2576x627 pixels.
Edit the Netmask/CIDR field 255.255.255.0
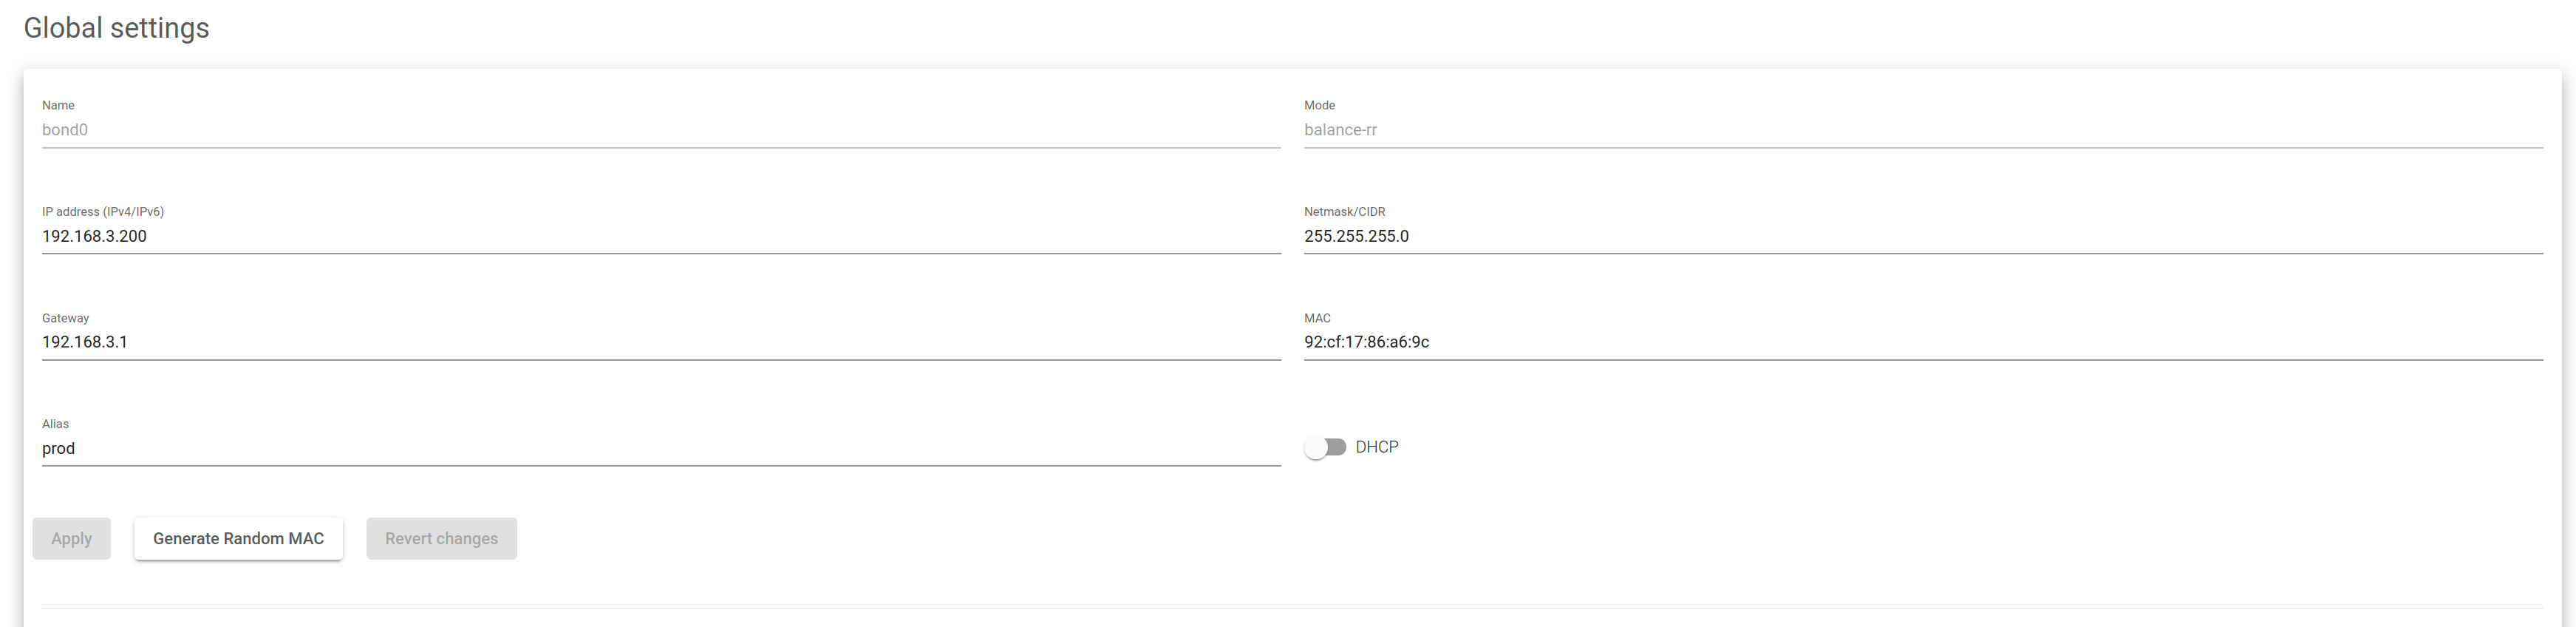[x=1923, y=236]
